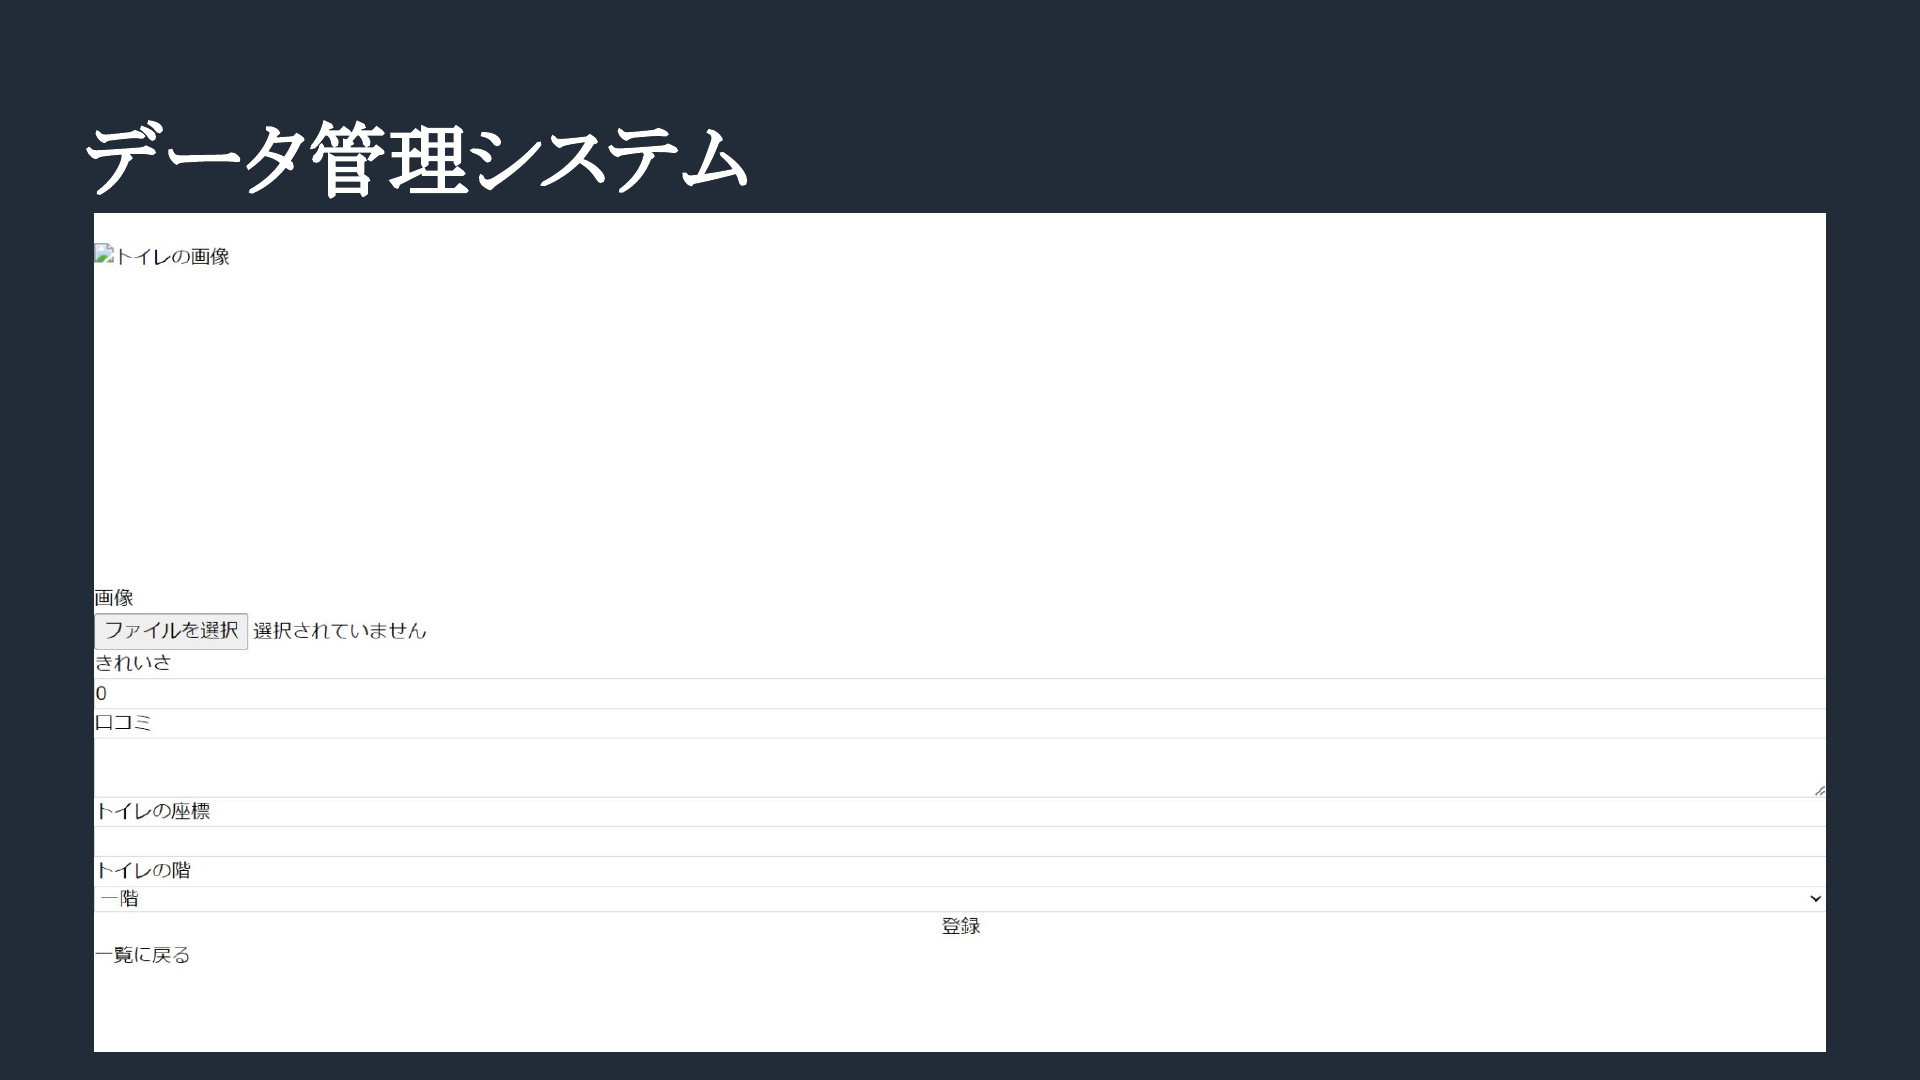Click the blank white space below 一覧に戻る
The height and width of the screenshot is (1080, 1920).
(x=960, y=1010)
